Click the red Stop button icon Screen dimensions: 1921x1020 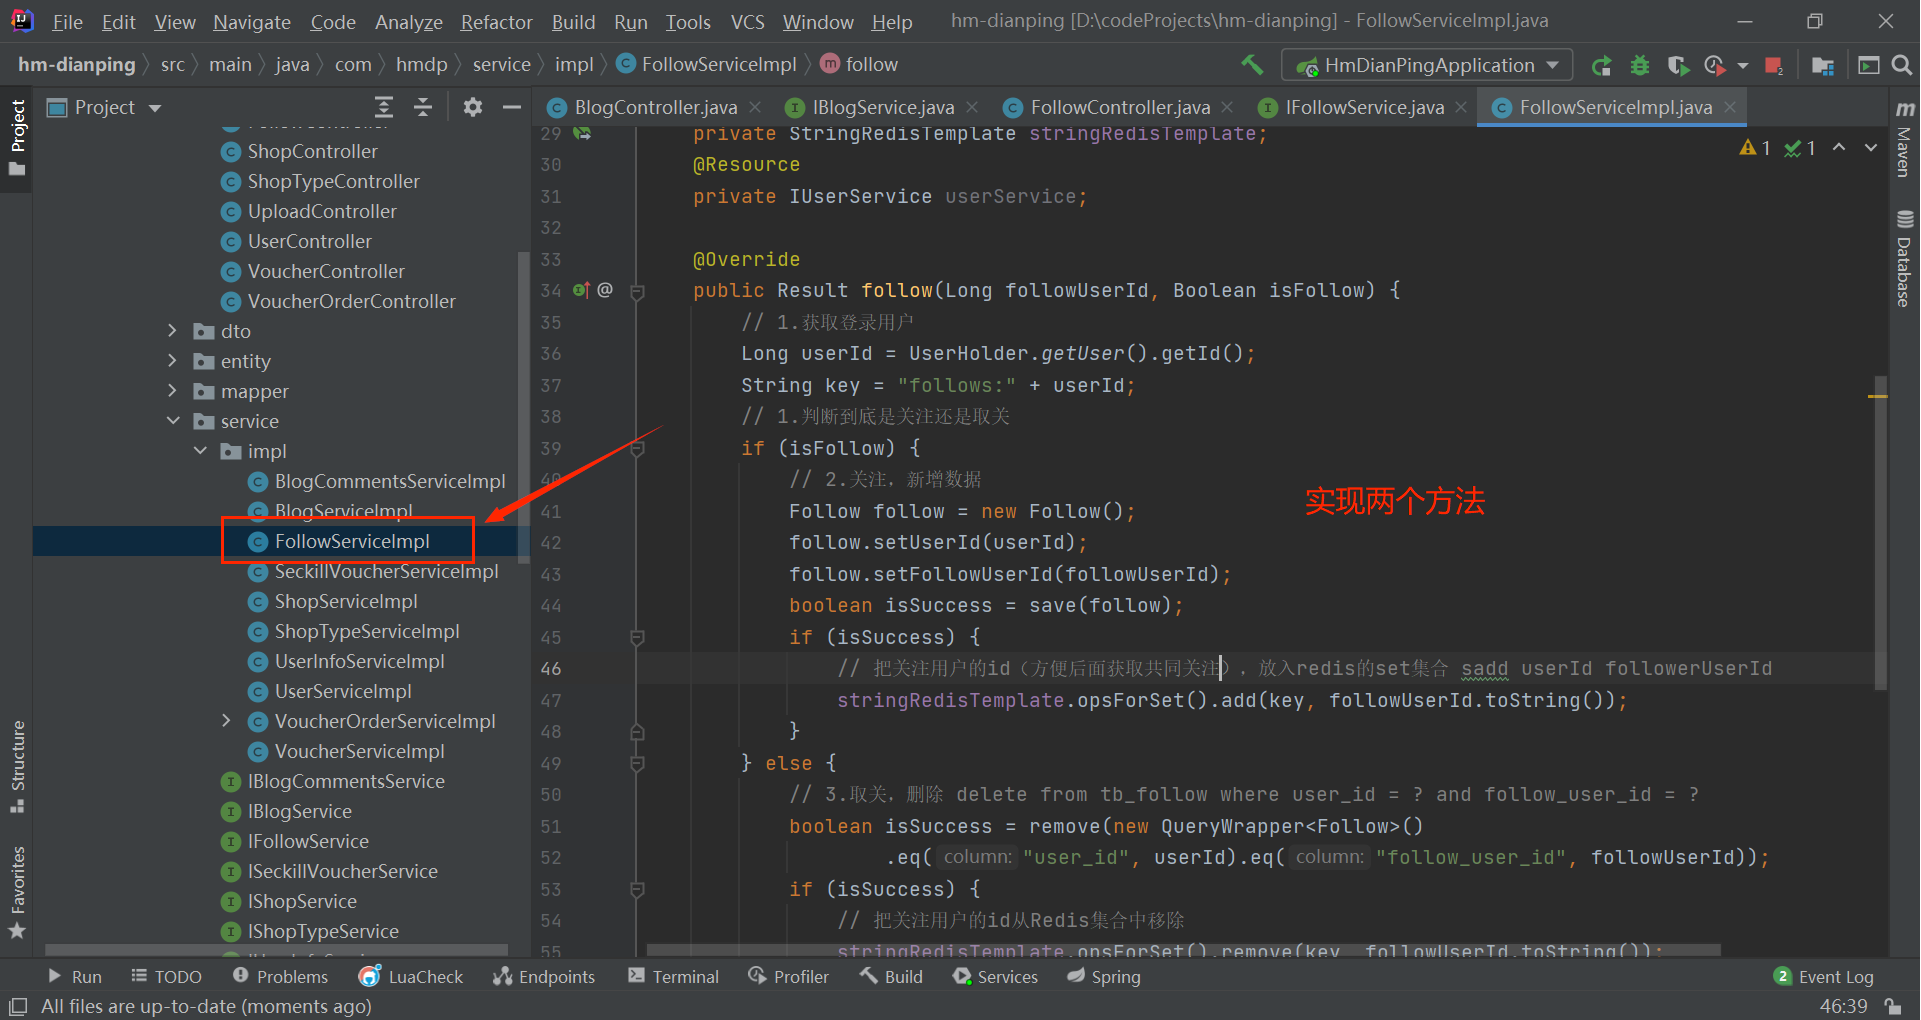(1774, 65)
